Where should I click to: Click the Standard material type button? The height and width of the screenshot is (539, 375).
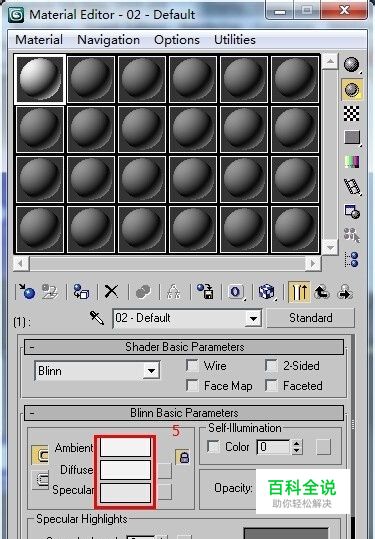click(310, 318)
